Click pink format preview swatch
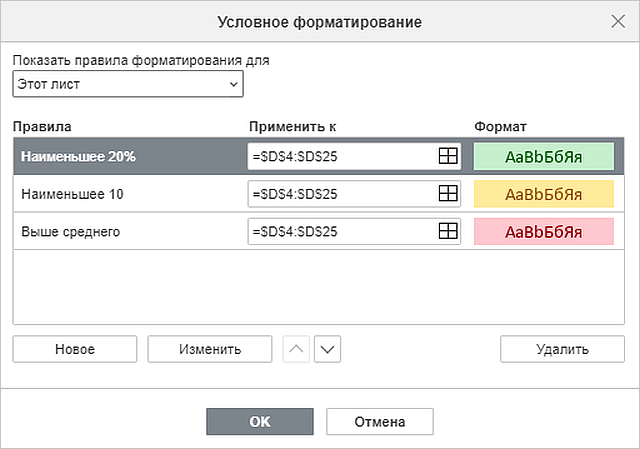The image size is (640, 449). point(544,231)
